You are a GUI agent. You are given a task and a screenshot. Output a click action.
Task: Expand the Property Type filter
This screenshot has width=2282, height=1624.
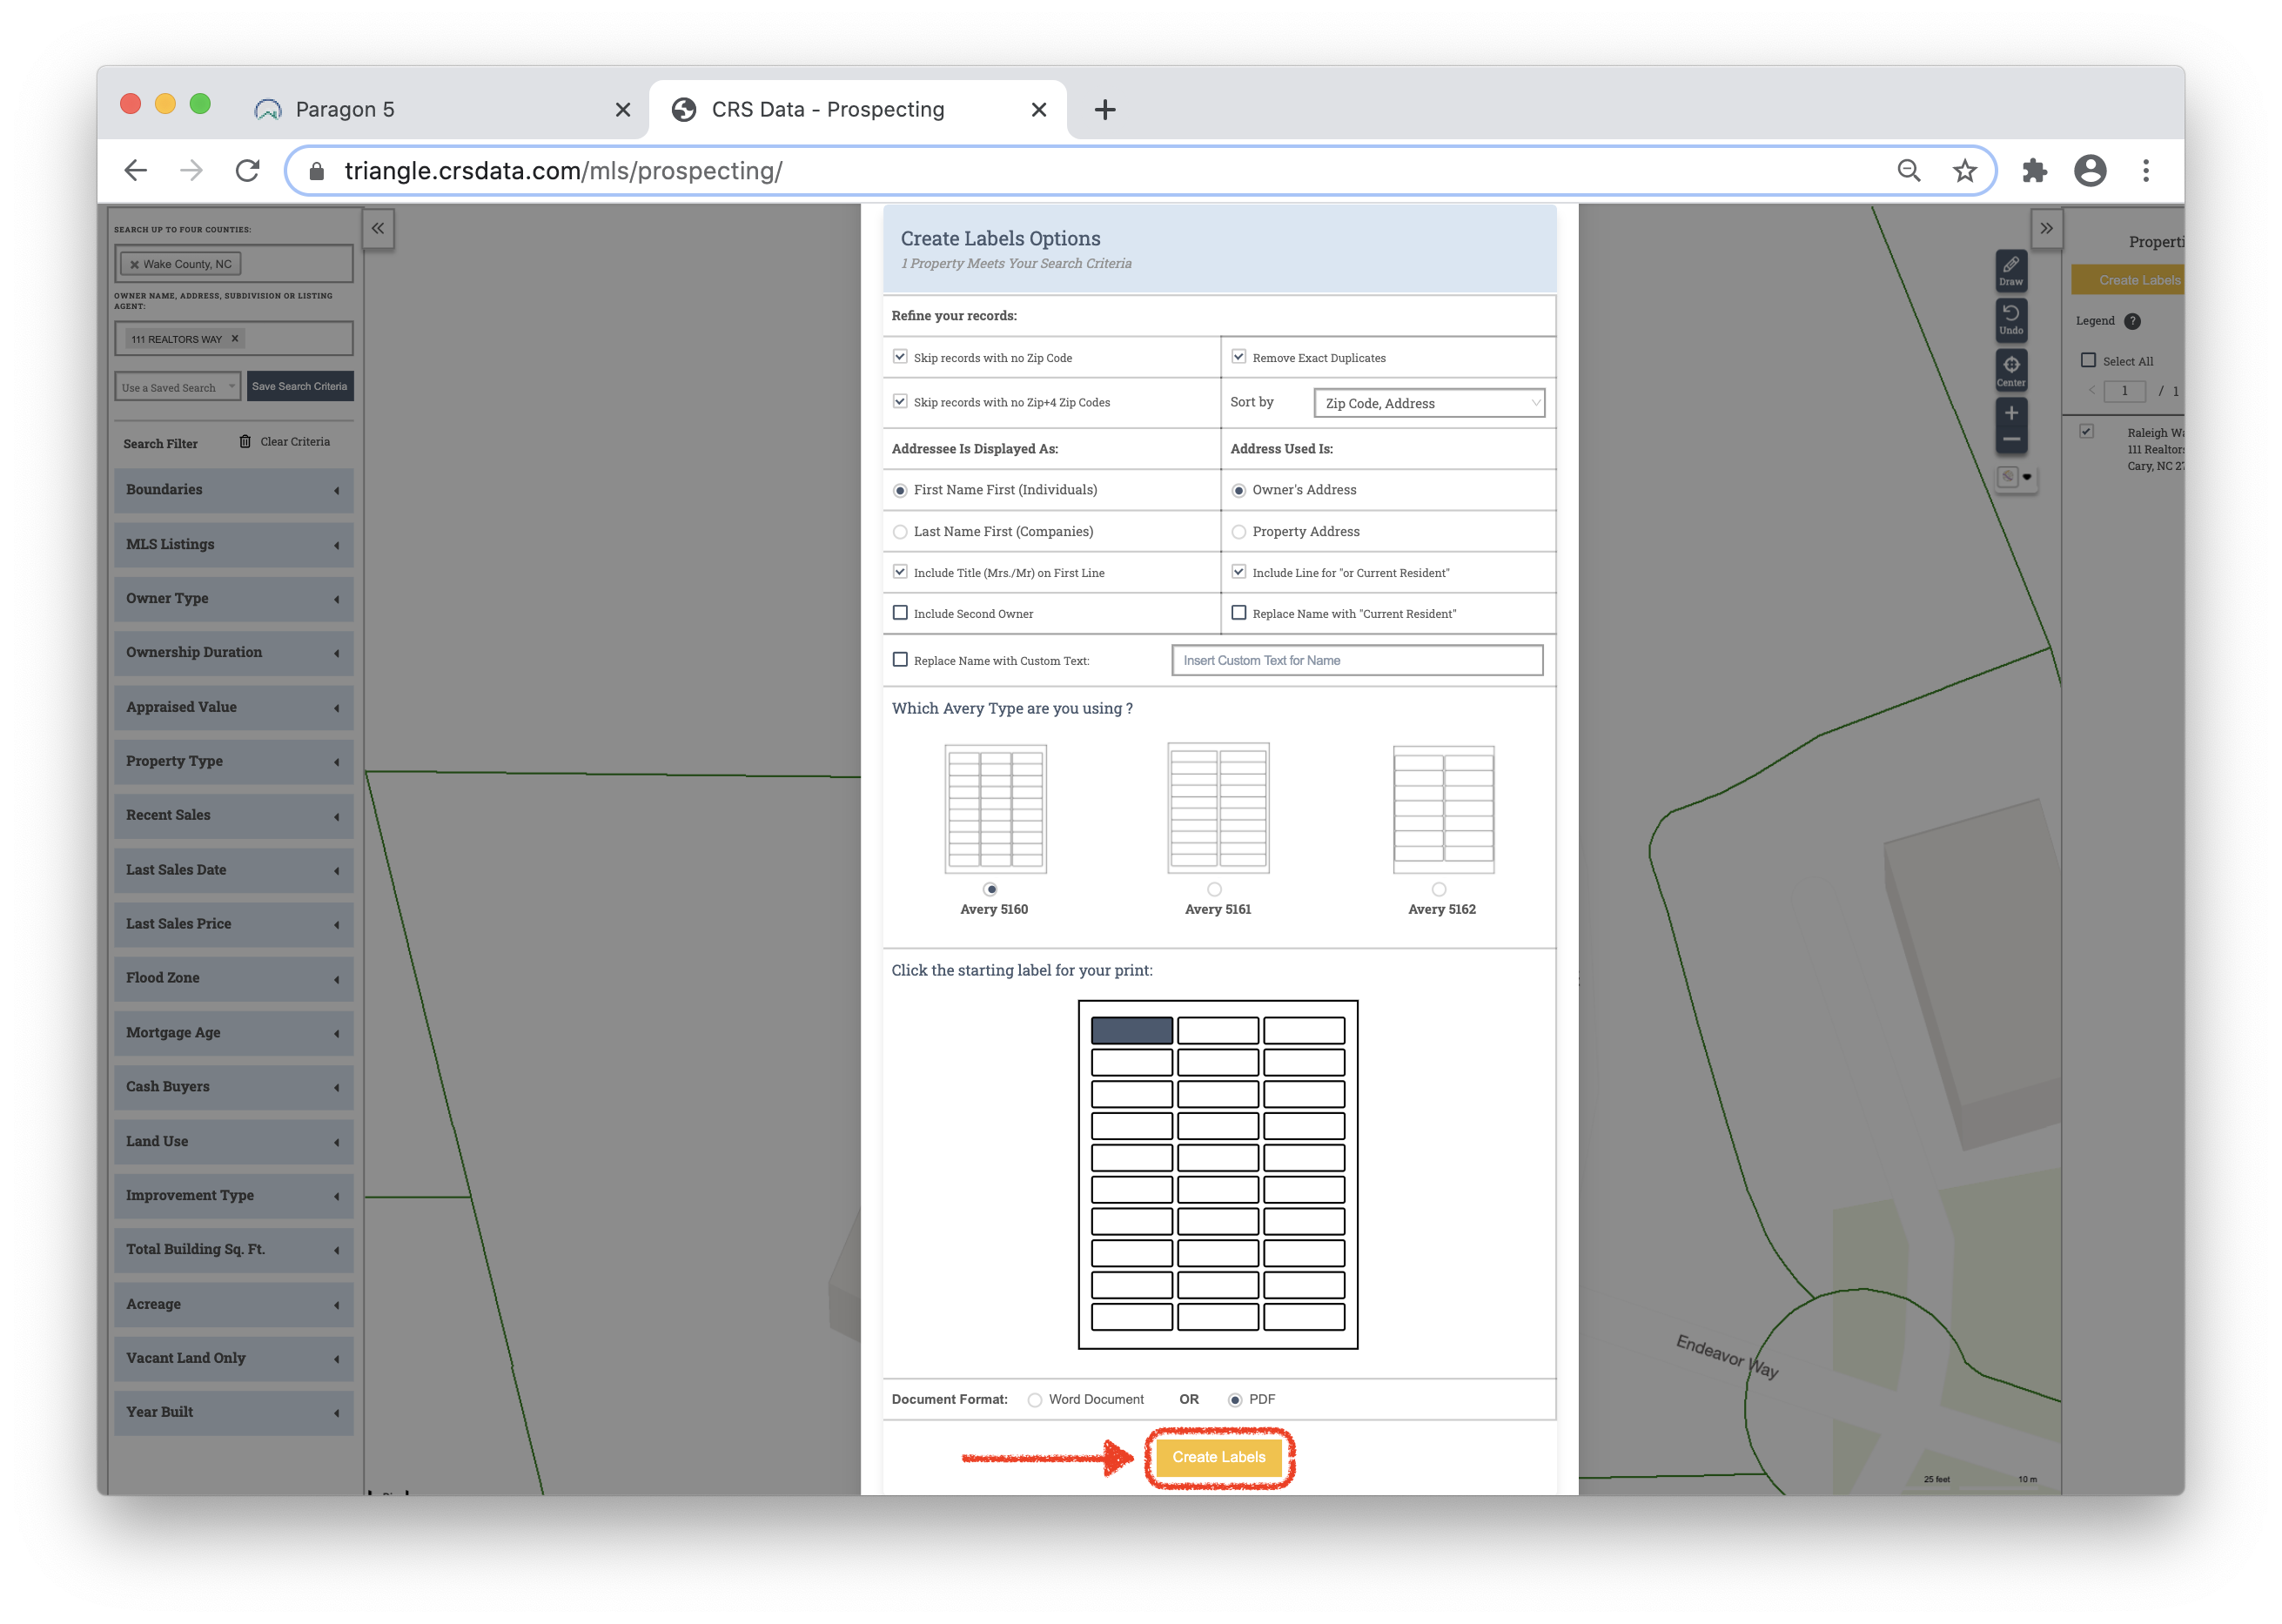tap(233, 762)
